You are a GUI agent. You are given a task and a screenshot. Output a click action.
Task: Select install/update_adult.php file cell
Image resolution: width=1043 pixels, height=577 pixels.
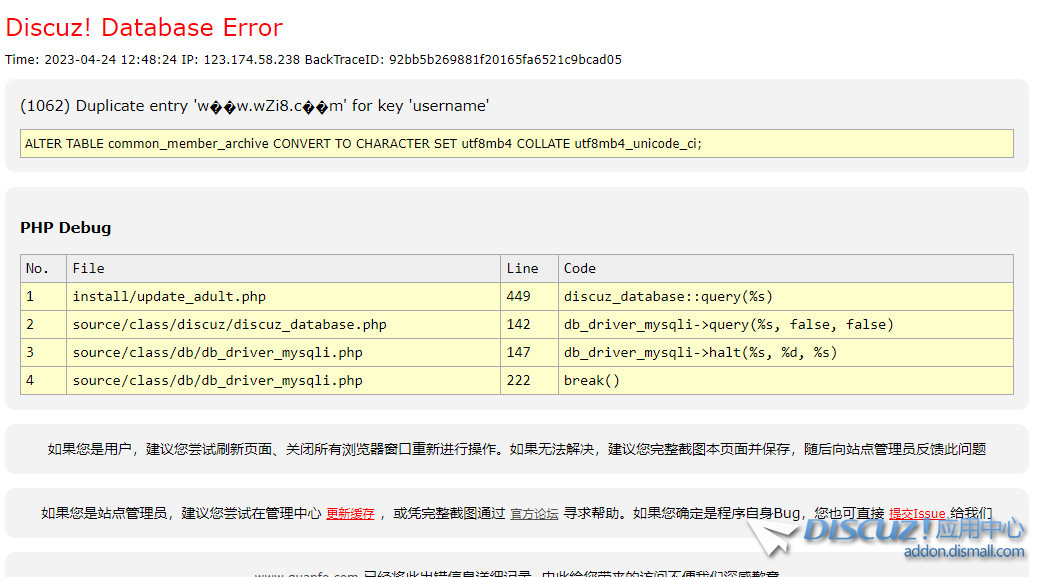(x=169, y=296)
